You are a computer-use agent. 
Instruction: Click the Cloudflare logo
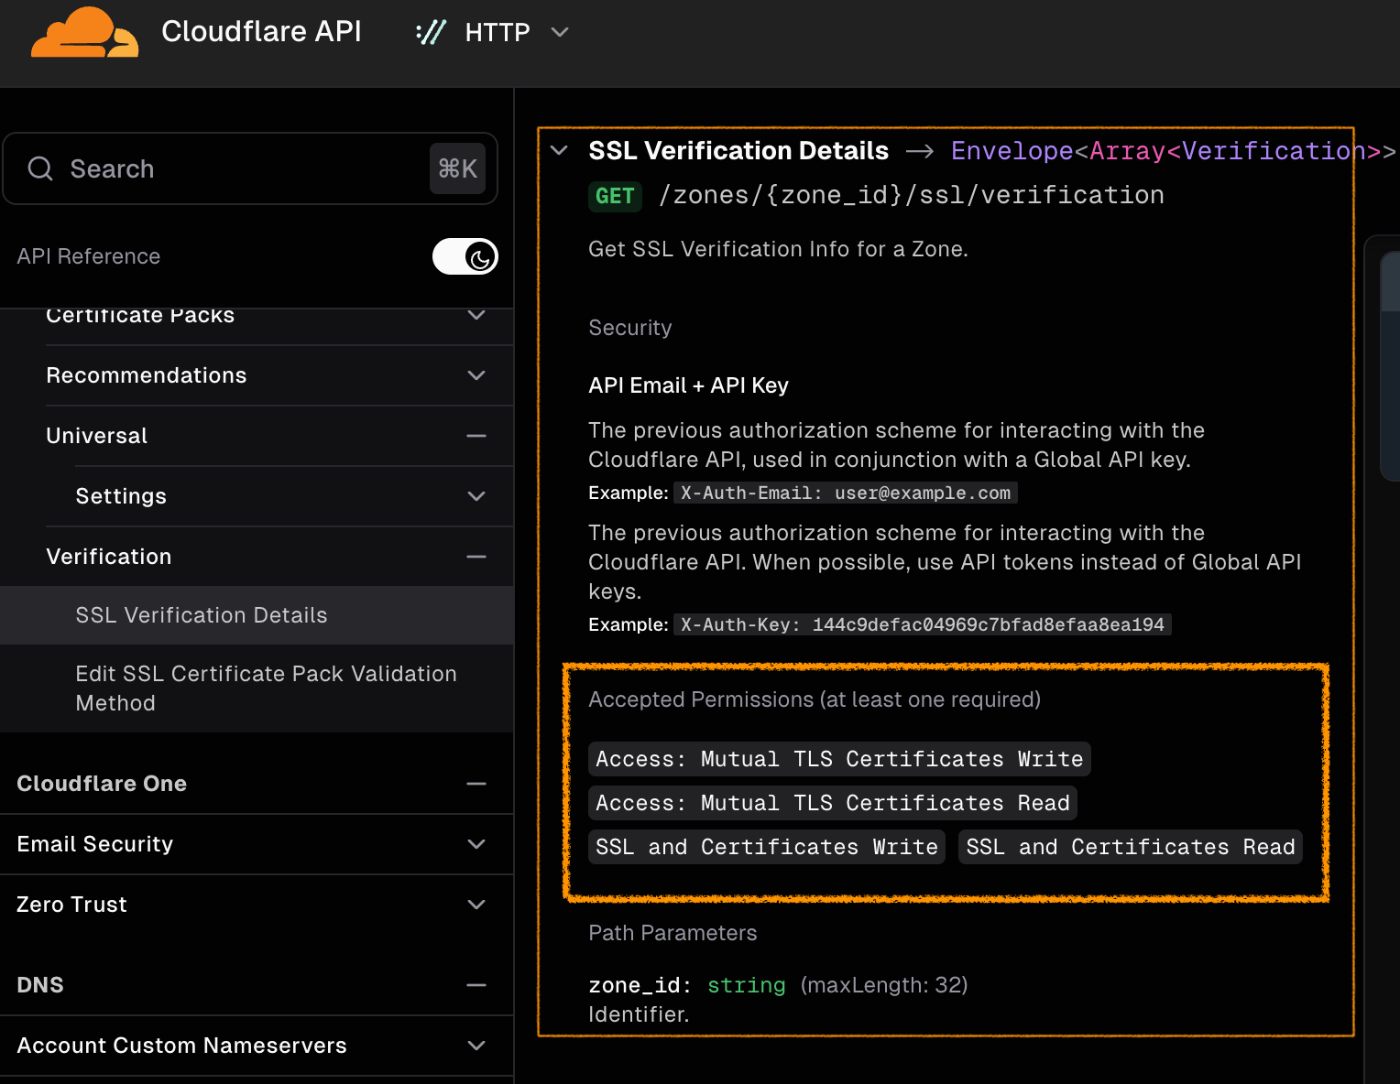click(84, 33)
